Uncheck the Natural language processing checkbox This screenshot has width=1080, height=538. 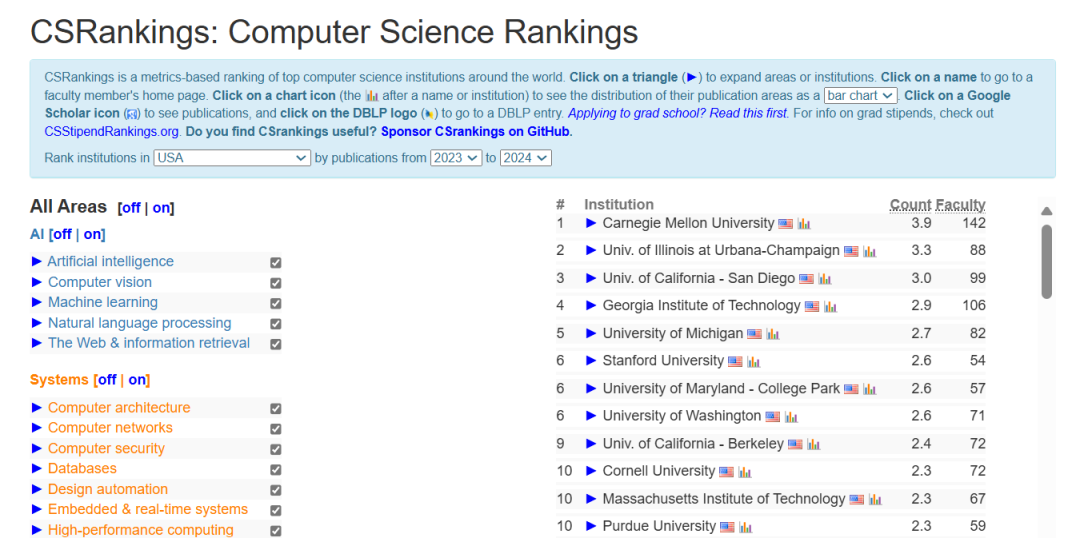pos(276,324)
